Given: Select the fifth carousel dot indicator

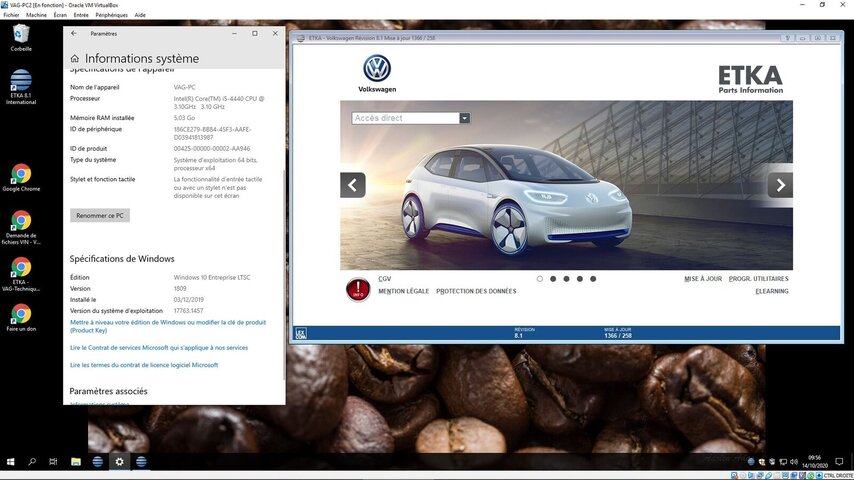Looking at the screenshot, I should (x=593, y=278).
